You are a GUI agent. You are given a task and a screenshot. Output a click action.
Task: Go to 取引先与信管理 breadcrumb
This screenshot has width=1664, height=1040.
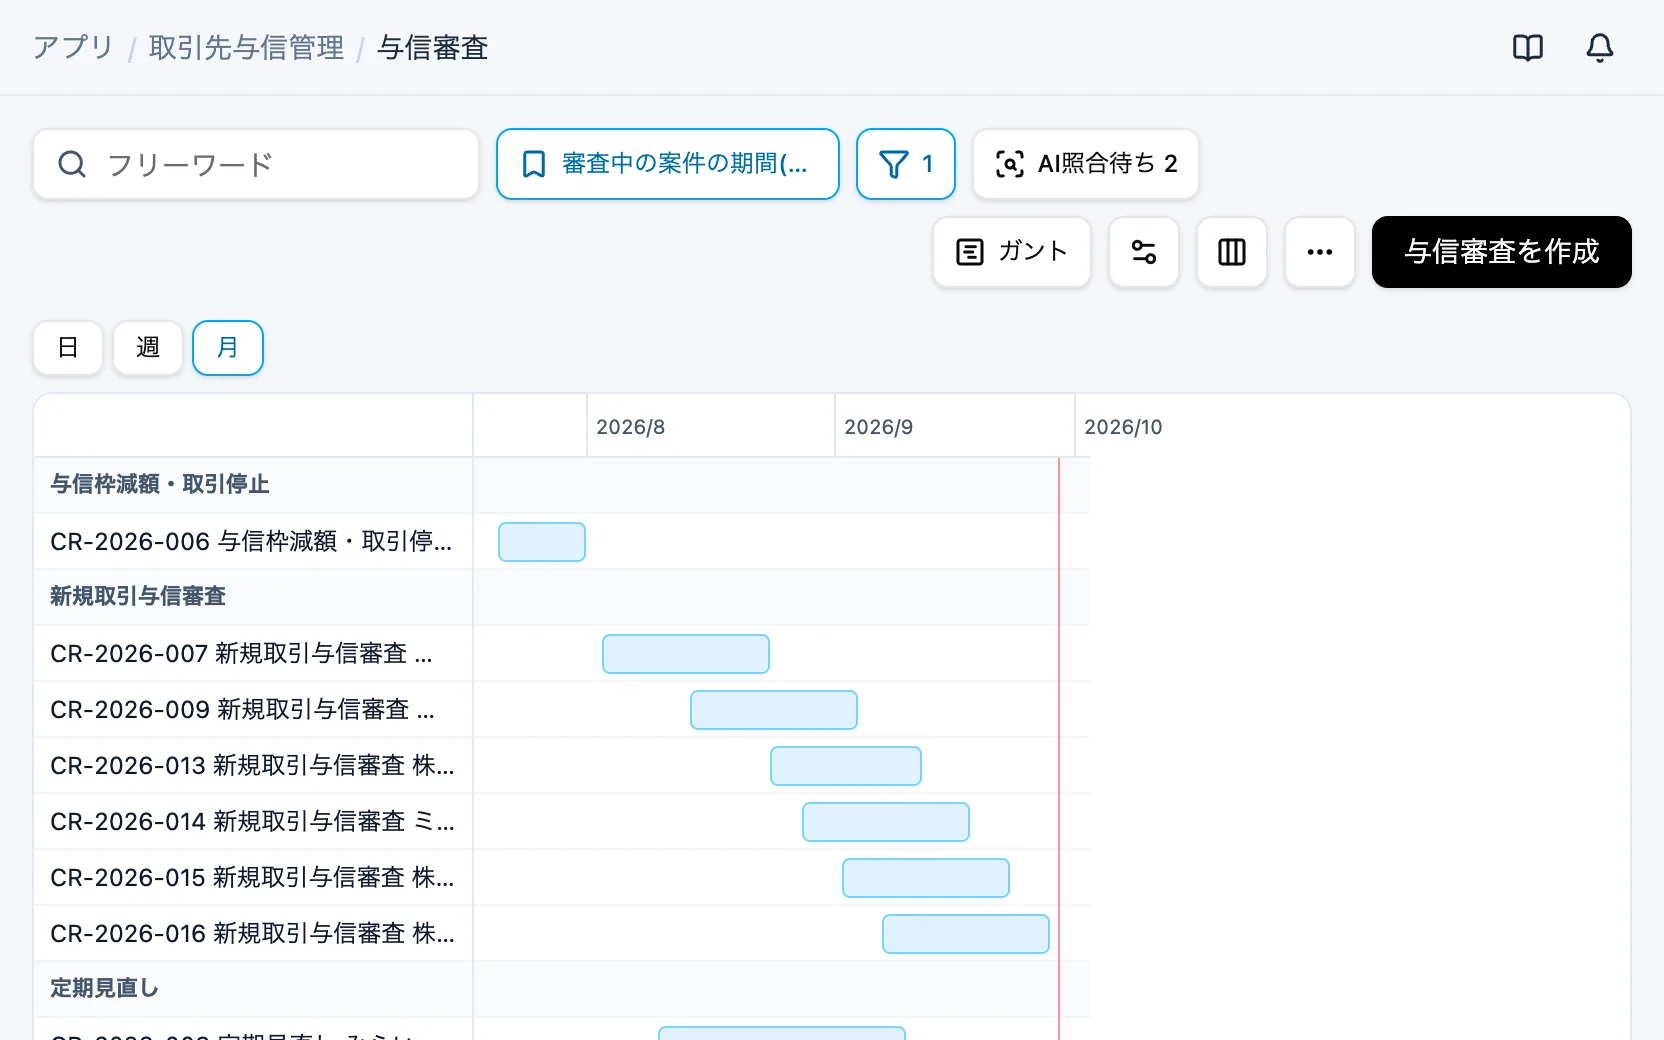coord(246,48)
